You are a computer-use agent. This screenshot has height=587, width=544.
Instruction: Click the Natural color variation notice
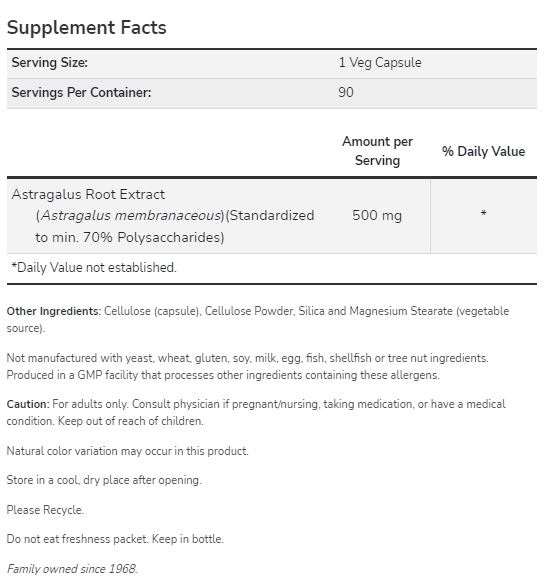[127, 451]
